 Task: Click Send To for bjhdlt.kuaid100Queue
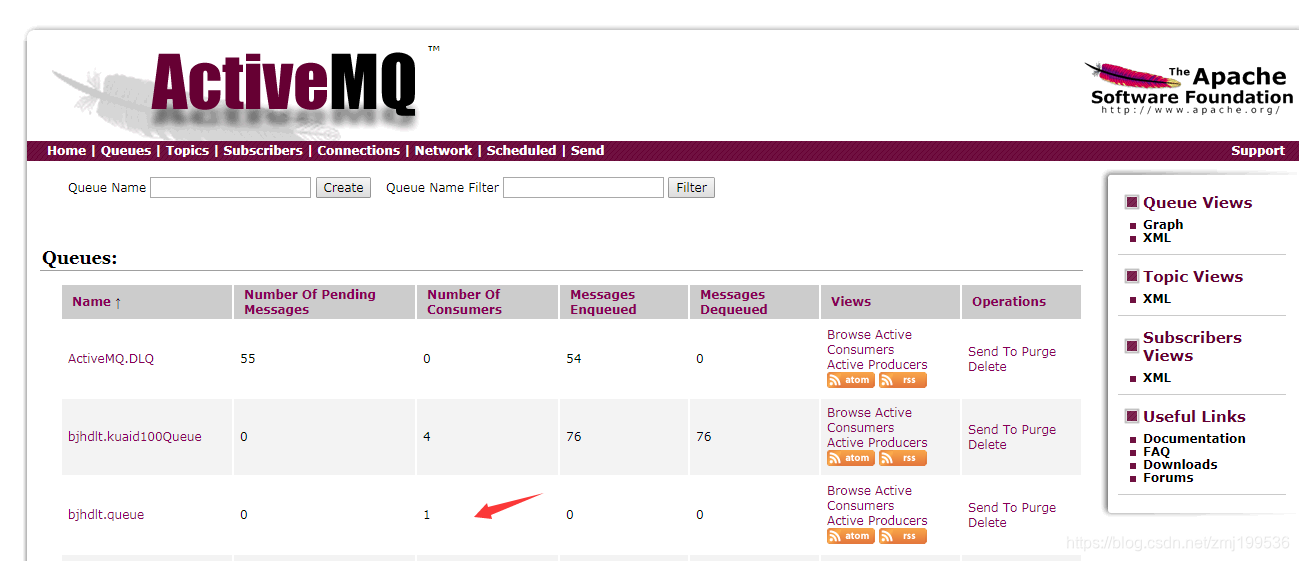coord(993,430)
